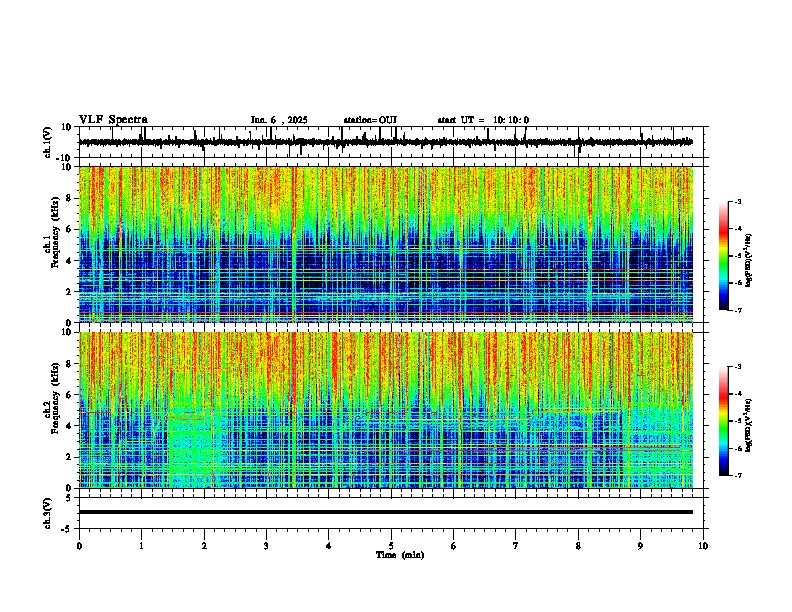Viewport: 792px width, 612px height.
Task: Click the thick black ch.3 trace line
Action: pyautogui.click(x=386, y=512)
